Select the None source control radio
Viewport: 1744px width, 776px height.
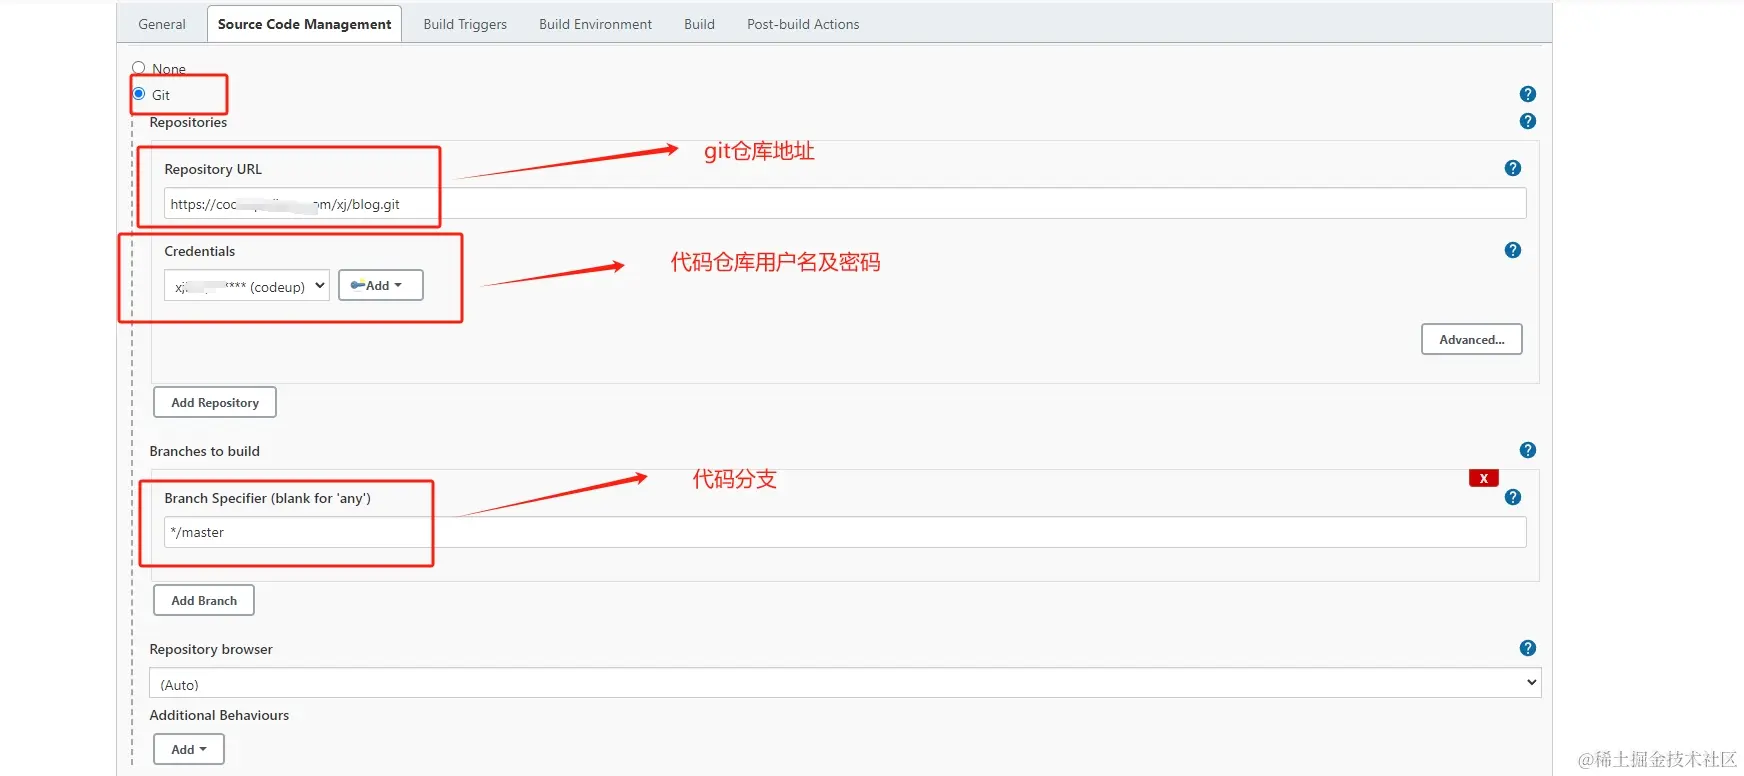[139, 68]
